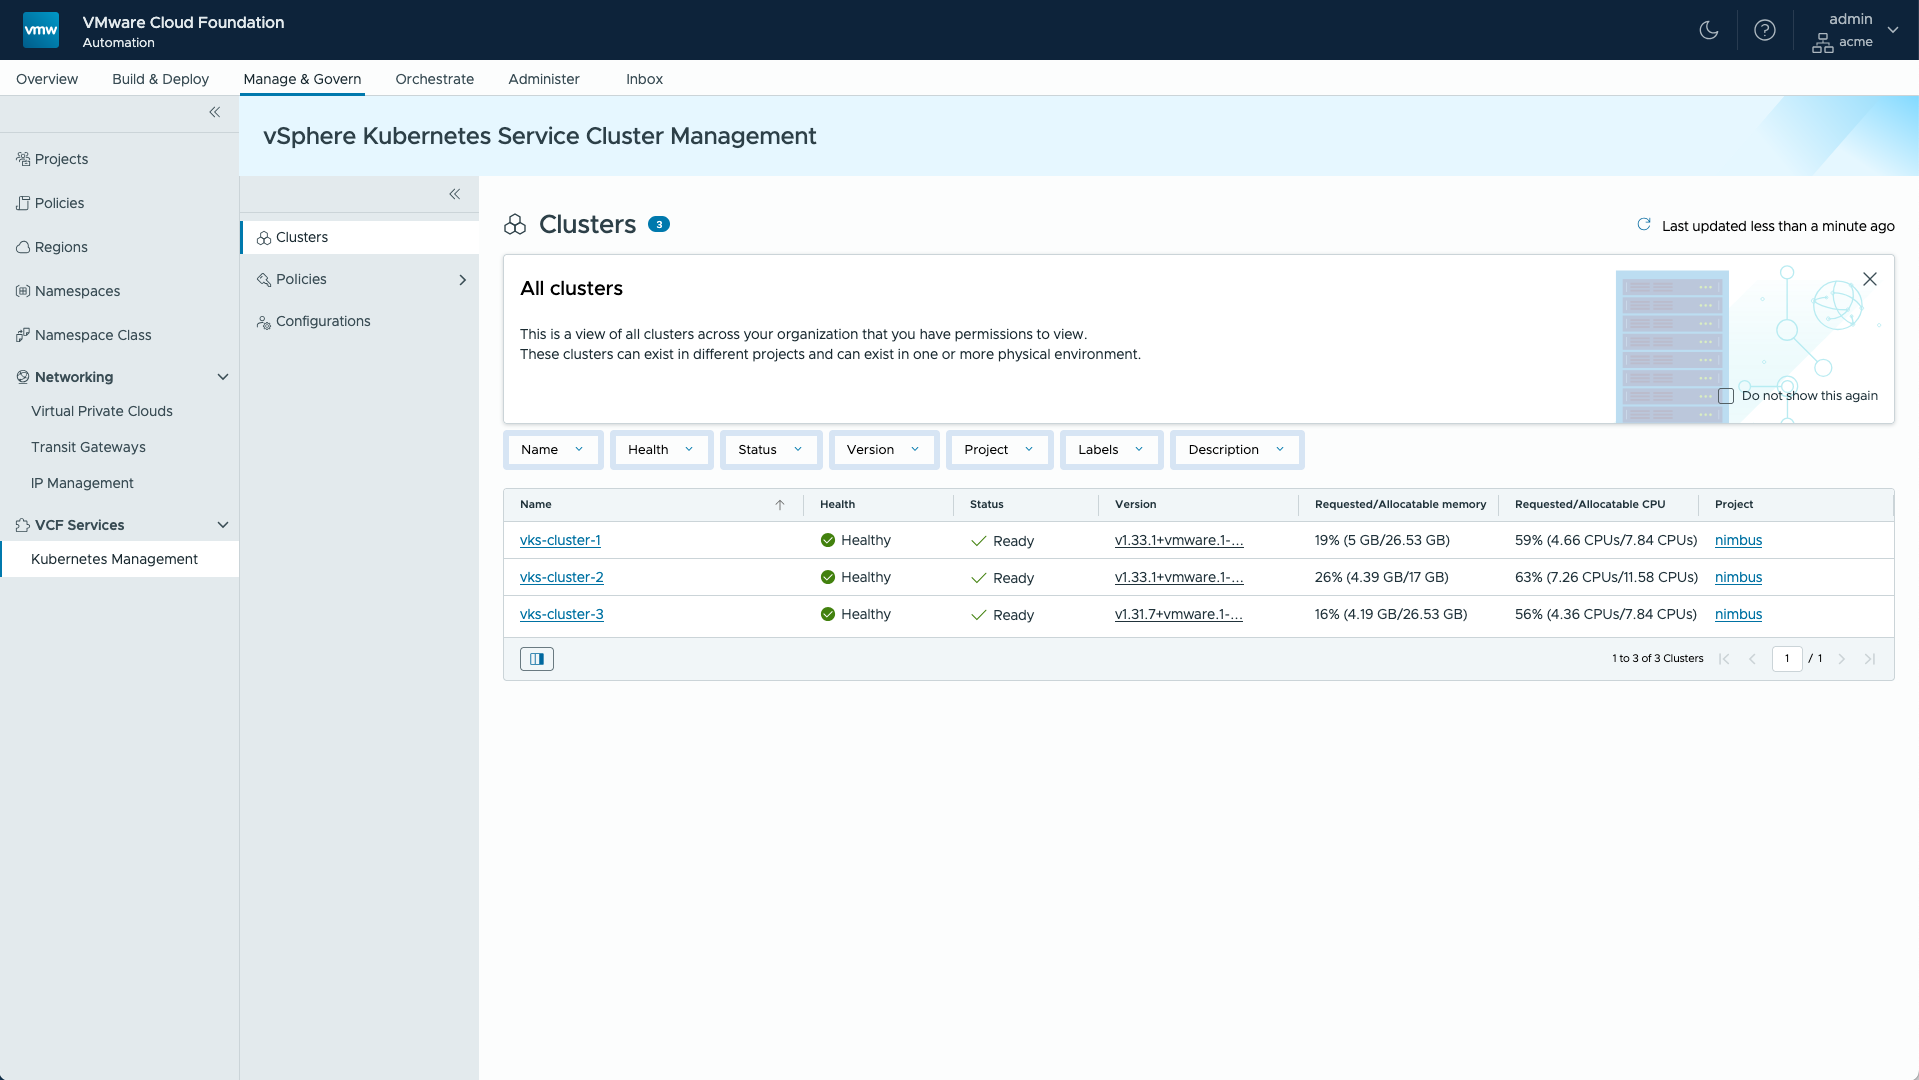Go to the first page
This screenshot has height=1080, width=1919.
coord(1724,659)
